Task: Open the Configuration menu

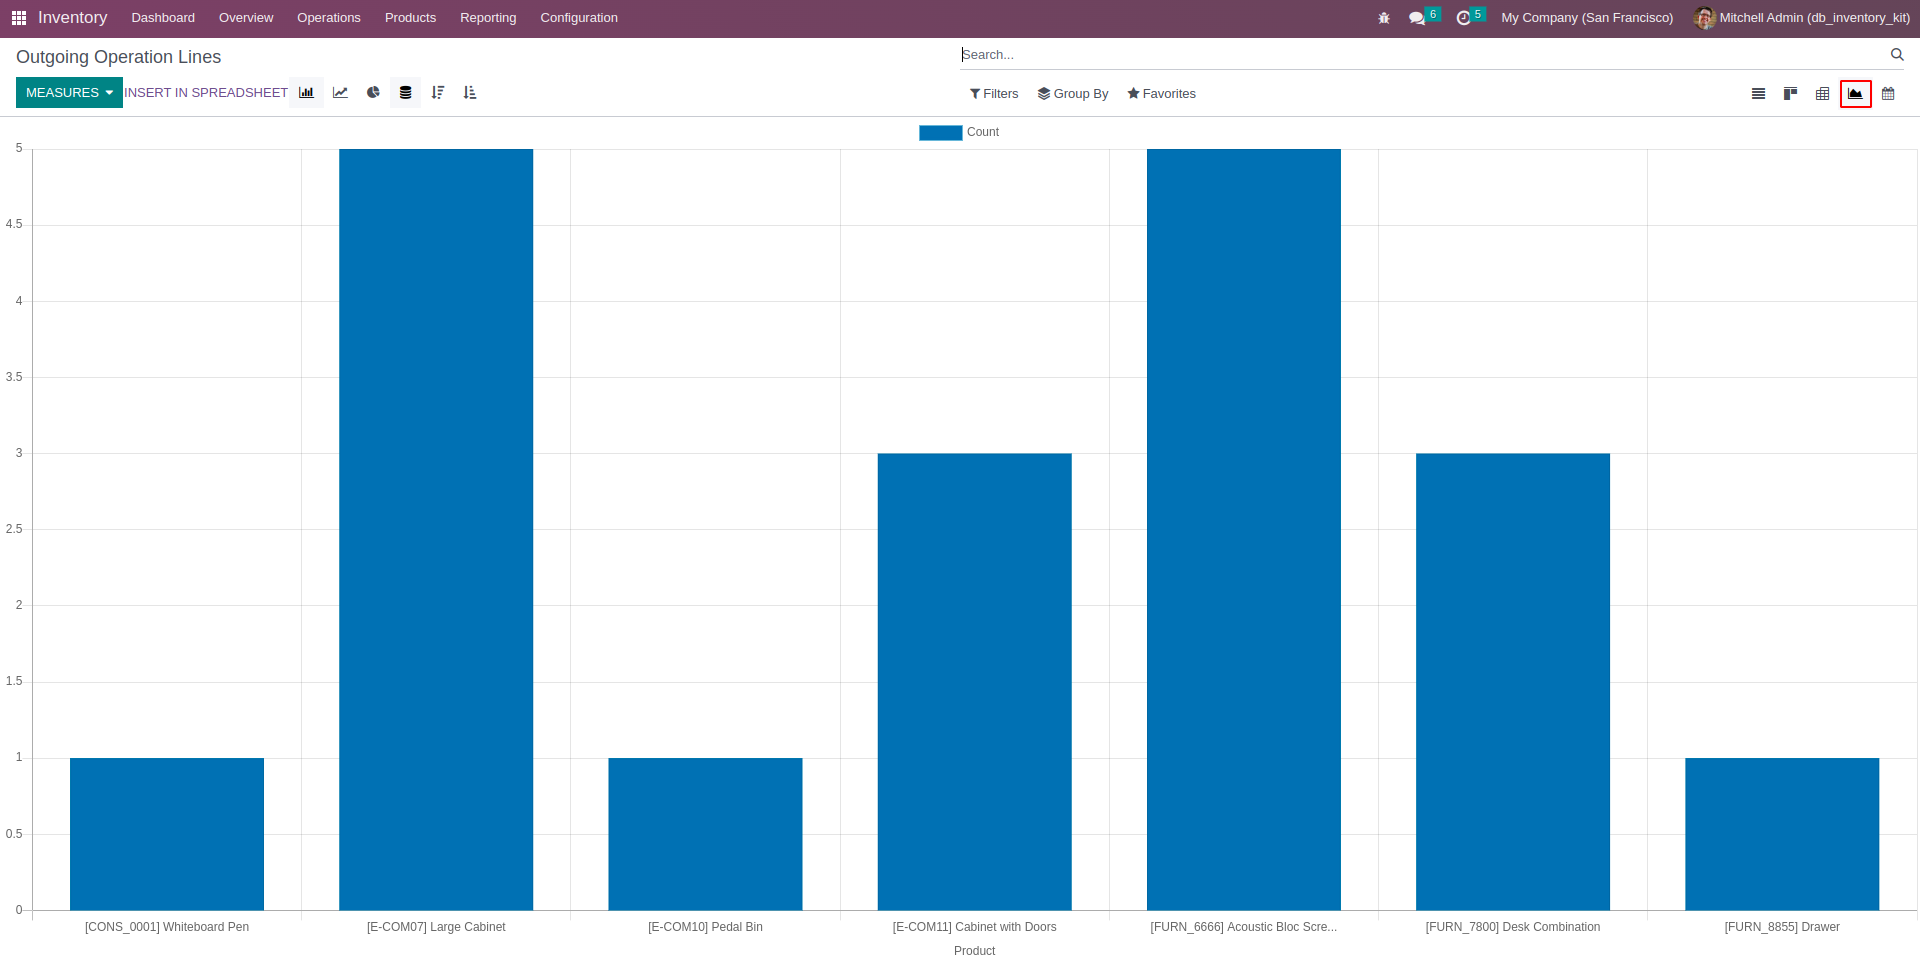Action: point(579,18)
